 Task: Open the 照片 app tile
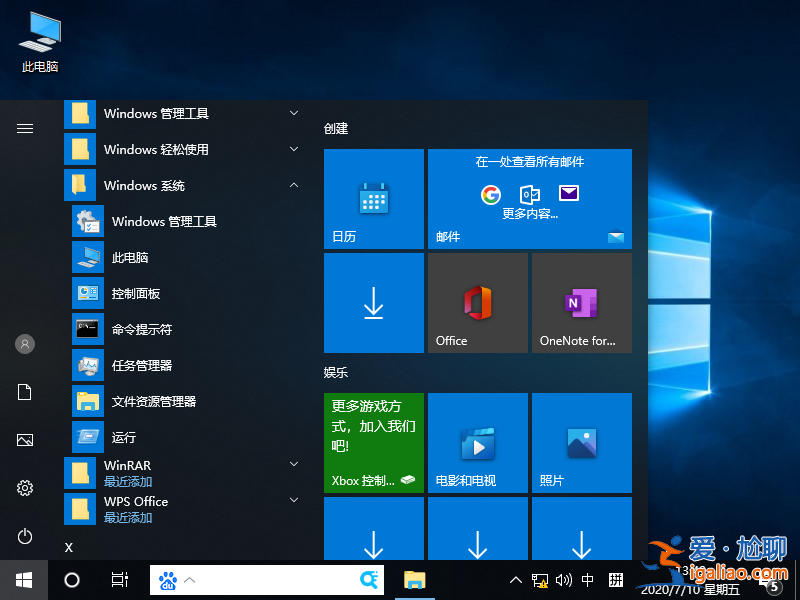581,443
